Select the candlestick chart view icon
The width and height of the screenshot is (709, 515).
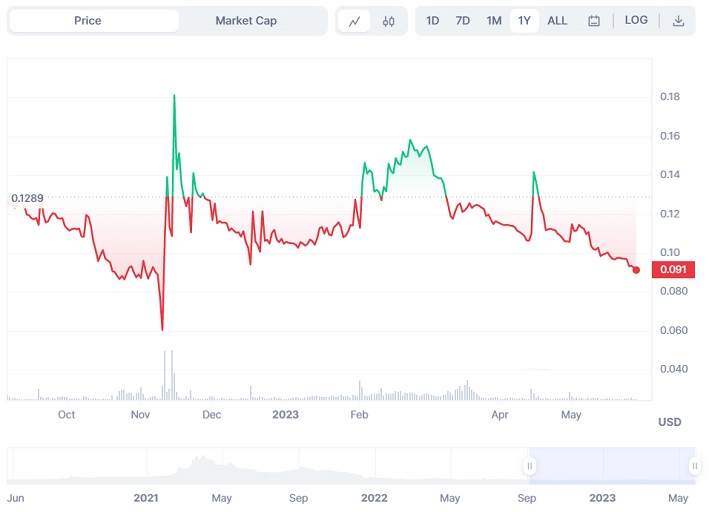tap(388, 21)
